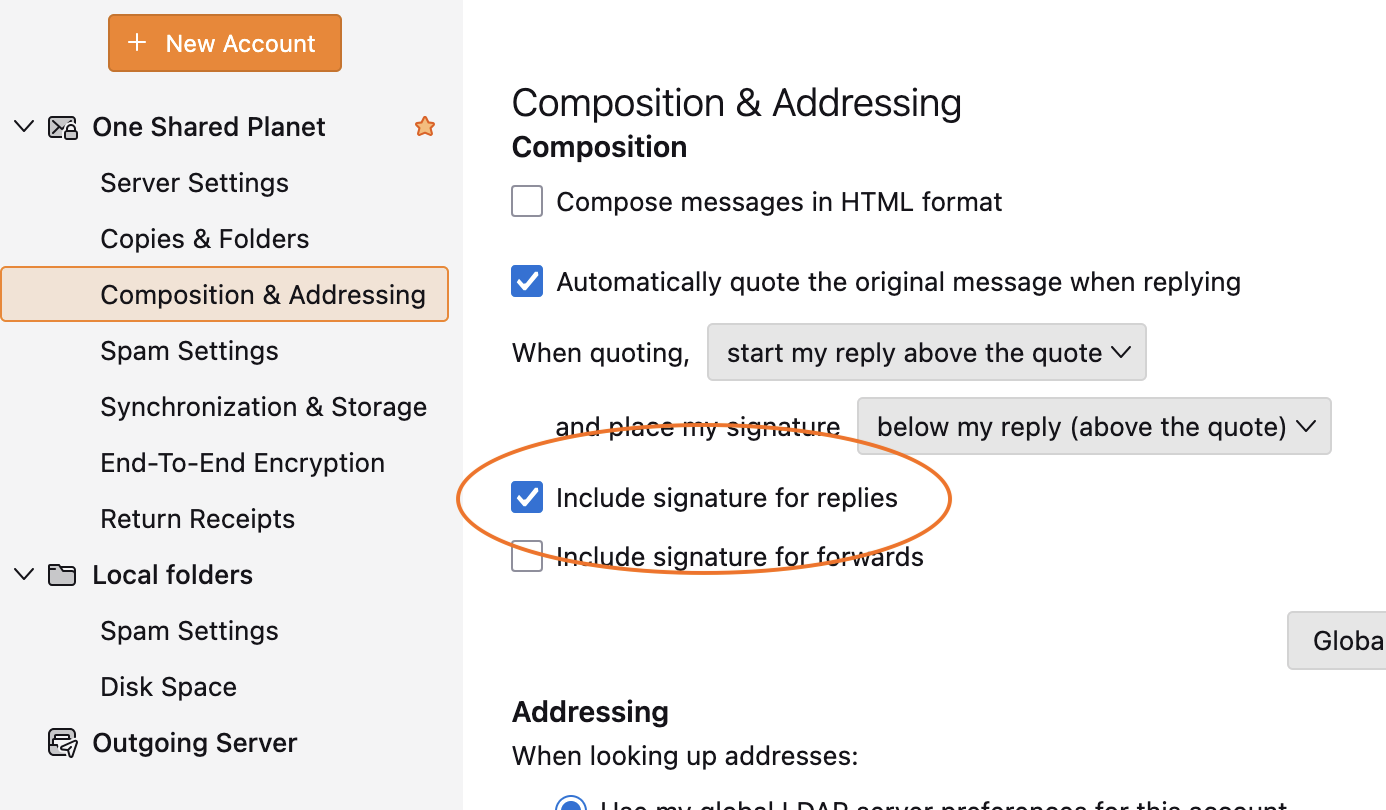Select the global LDAP server preferences radio

571,803
